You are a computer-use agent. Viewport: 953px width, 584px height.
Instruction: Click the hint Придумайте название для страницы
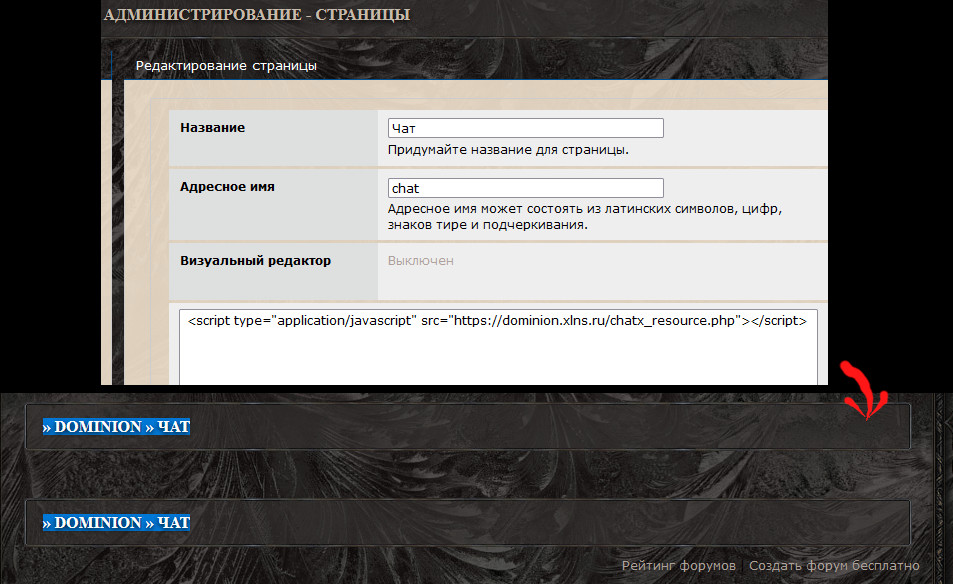[508, 149]
